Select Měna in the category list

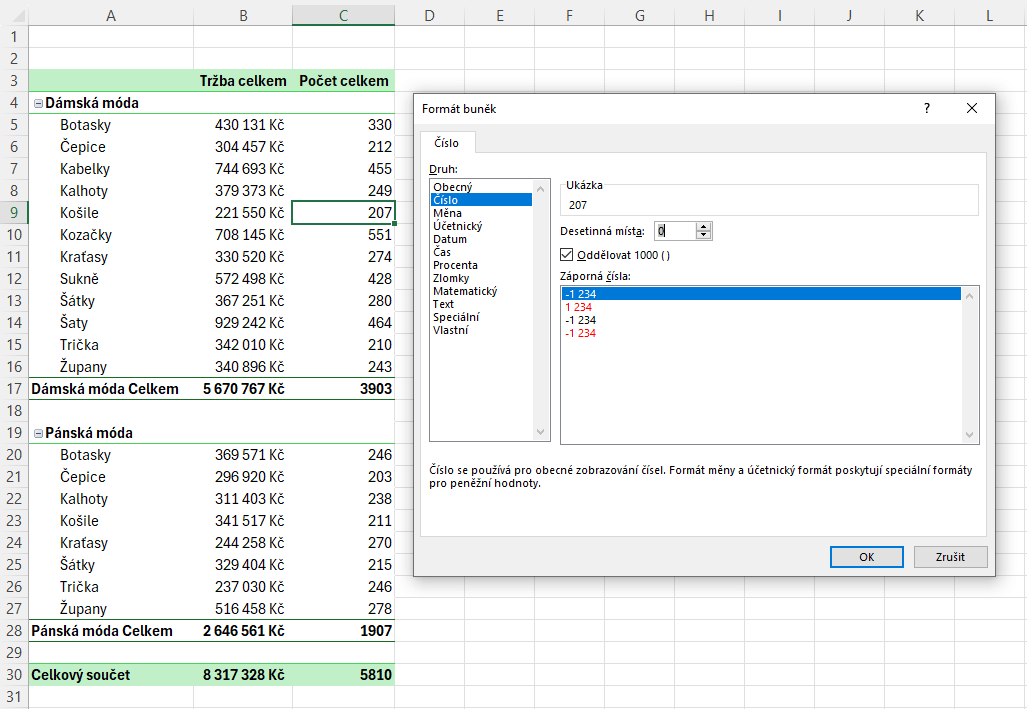[x=447, y=213]
